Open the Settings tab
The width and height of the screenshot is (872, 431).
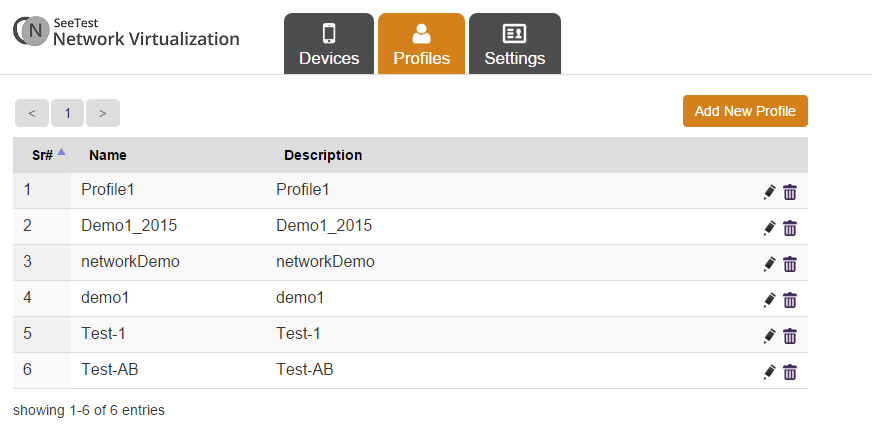(x=515, y=44)
